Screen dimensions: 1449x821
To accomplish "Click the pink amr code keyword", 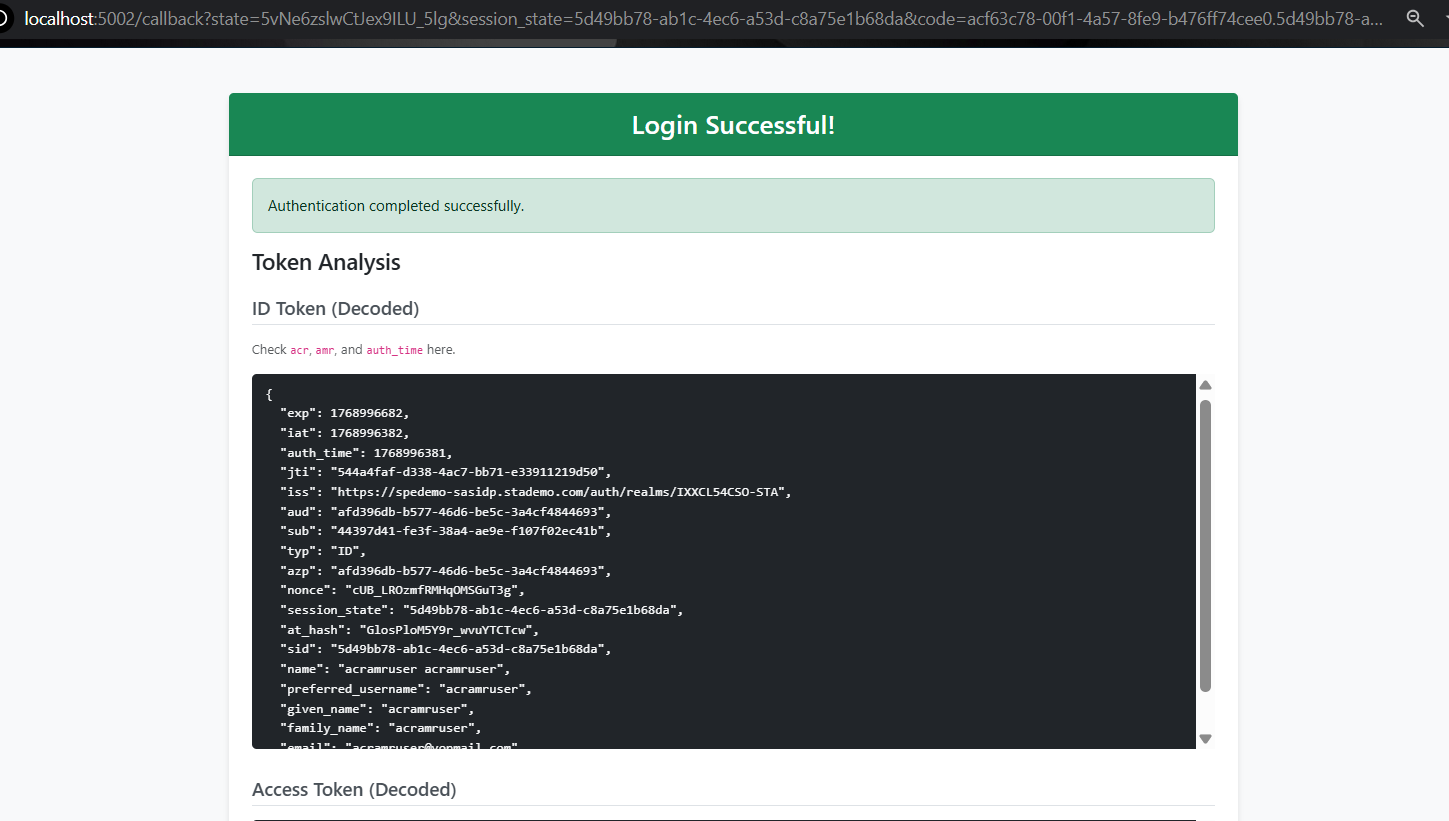I will pyautogui.click(x=325, y=351).
